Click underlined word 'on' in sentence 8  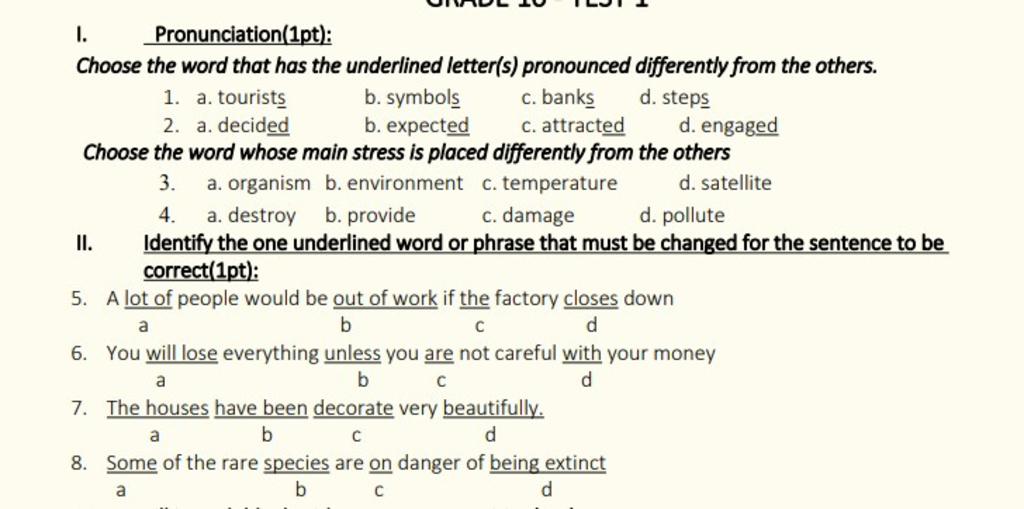381,463
